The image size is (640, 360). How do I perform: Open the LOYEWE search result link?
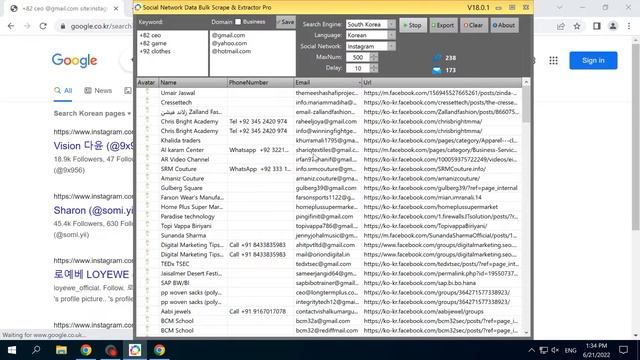click(91, 274)
